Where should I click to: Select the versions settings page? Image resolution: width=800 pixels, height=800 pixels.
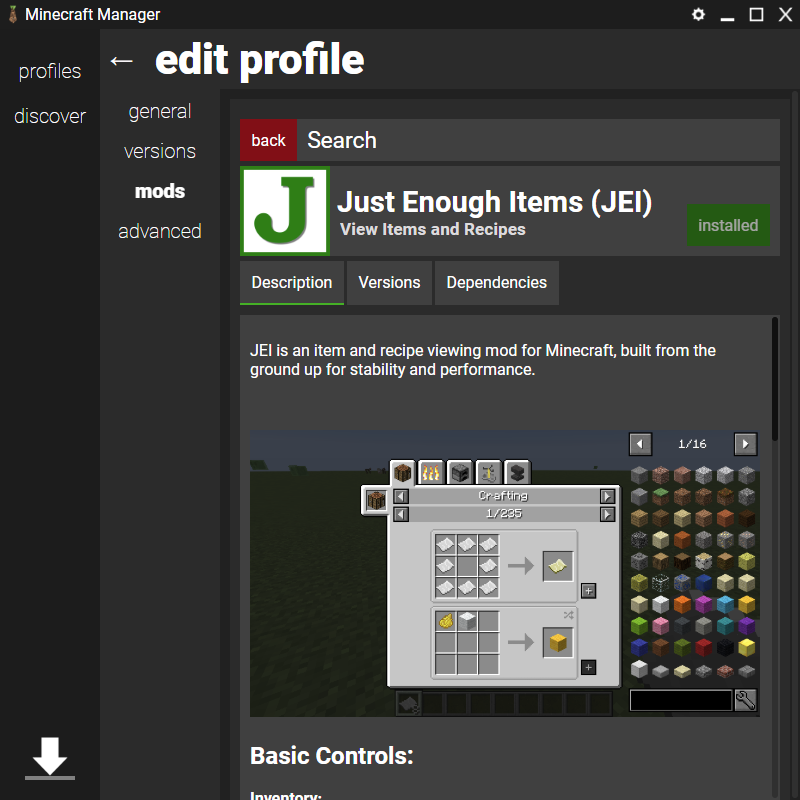pyautogui.click(x=160, y=151)
